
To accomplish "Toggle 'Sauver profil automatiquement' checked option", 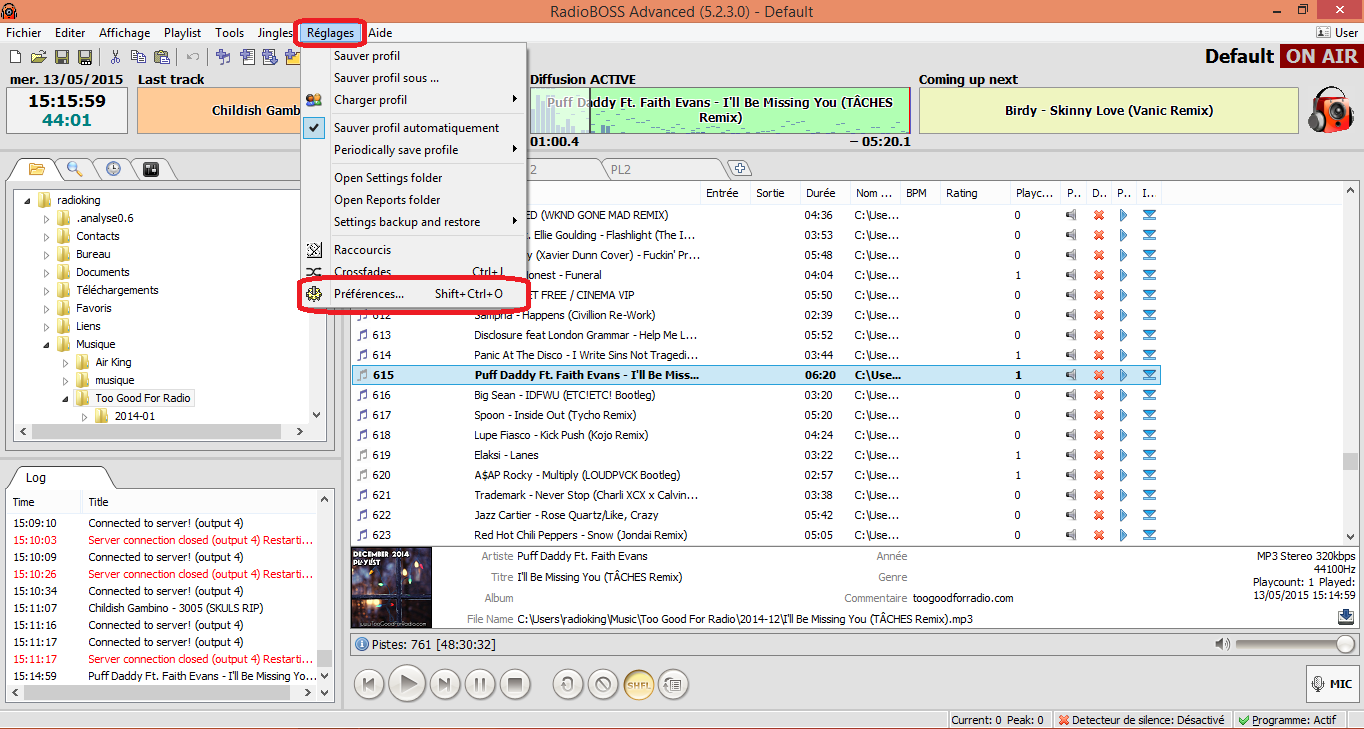I will pyautogui.click(x=416, y=128).
